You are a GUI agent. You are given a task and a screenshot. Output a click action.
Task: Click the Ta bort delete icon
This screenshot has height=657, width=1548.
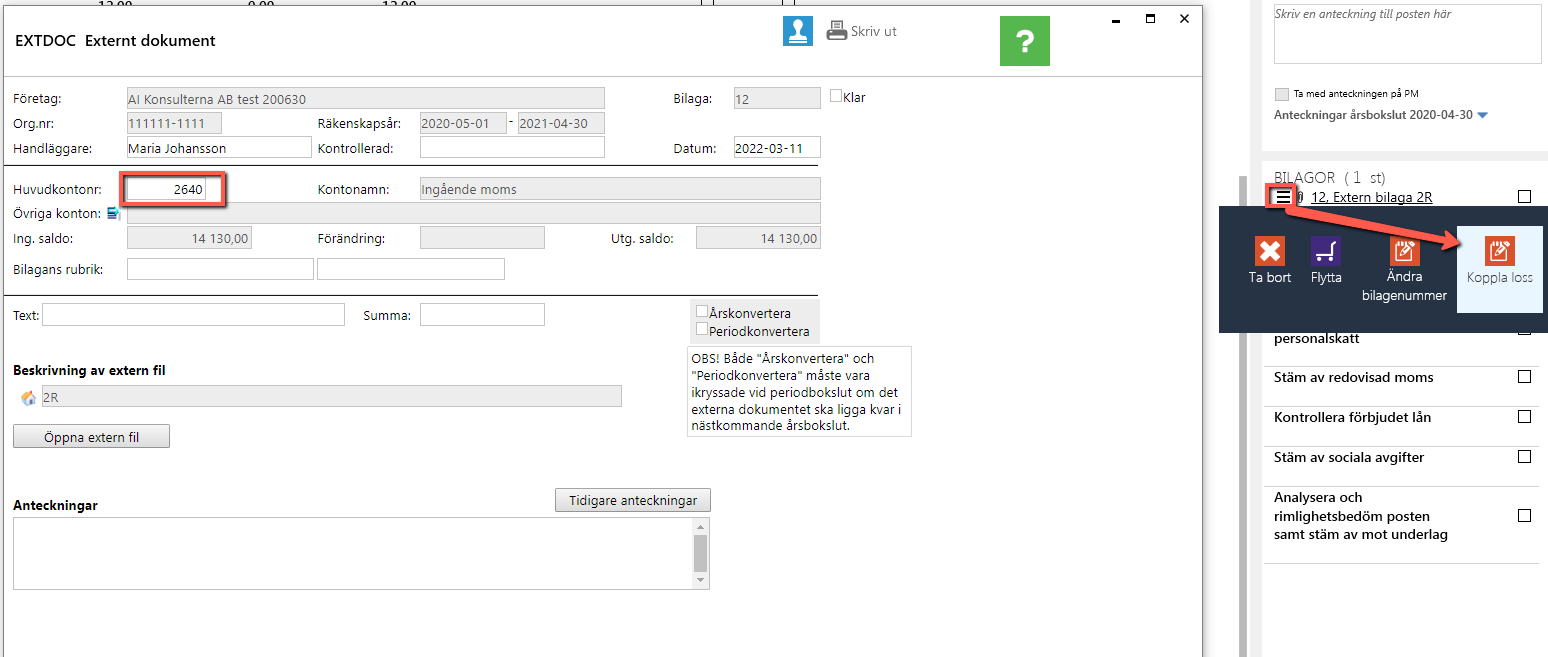pos(1270,250)
